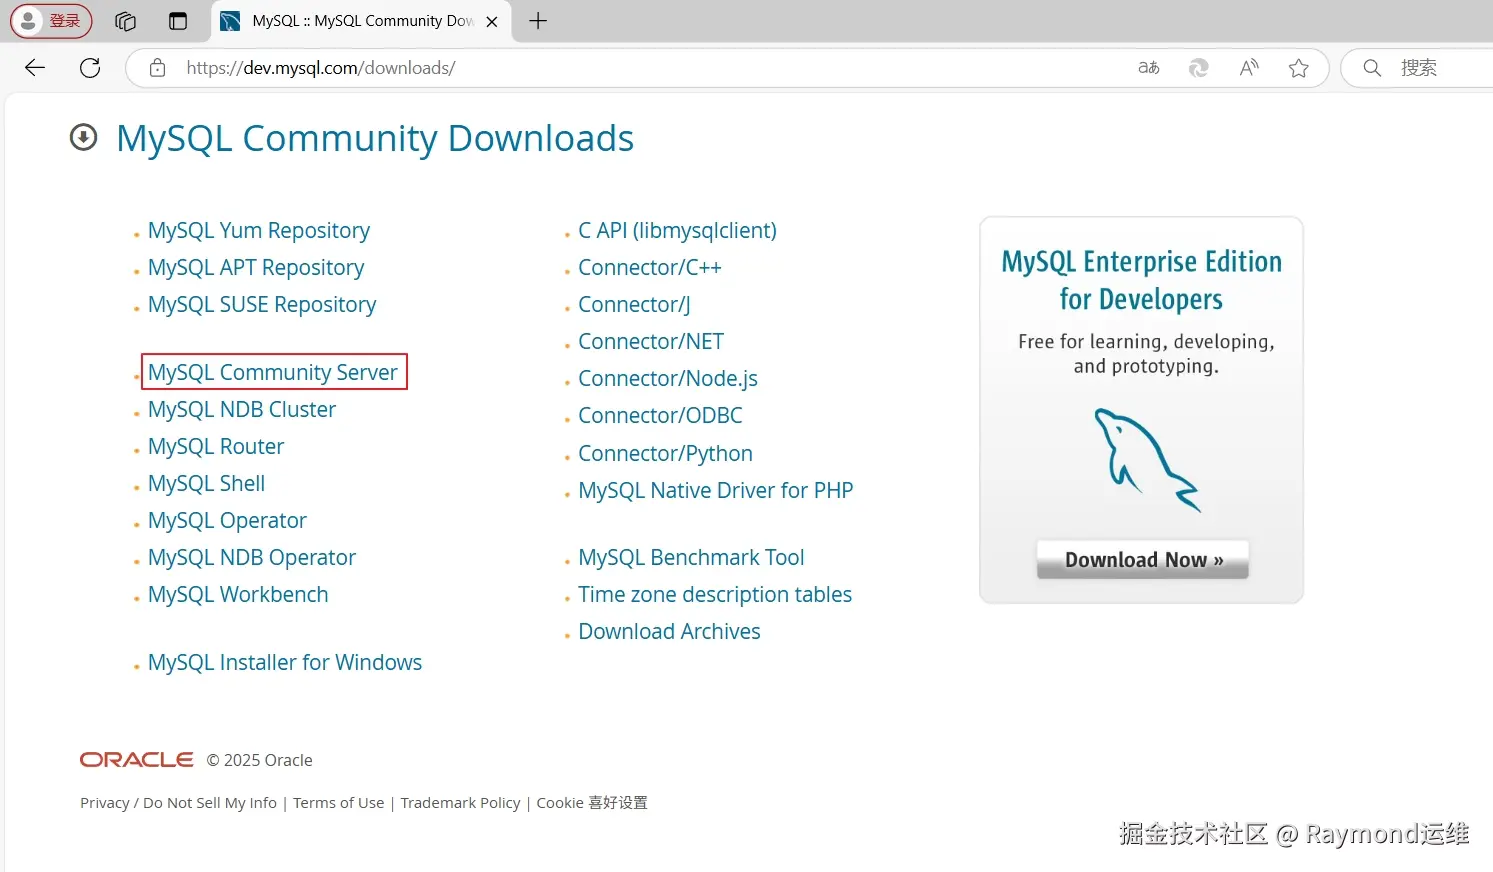Open Cookie preferences footer link
This screenshot has height=872, width=1493.
point(592,803)
